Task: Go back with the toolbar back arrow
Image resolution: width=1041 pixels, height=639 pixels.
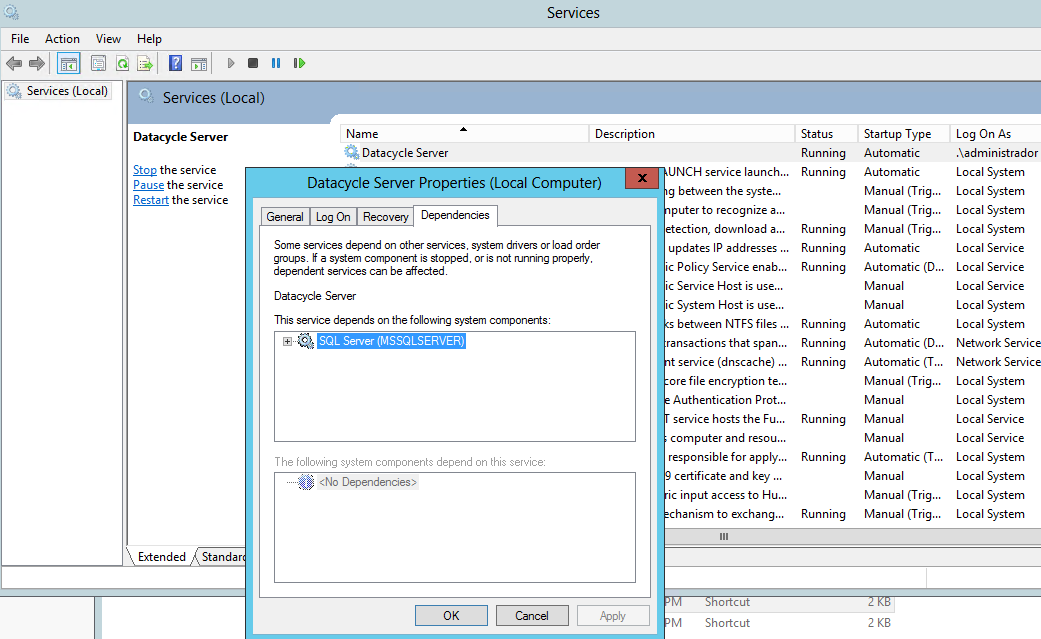Action: click(x=14, y=63)
